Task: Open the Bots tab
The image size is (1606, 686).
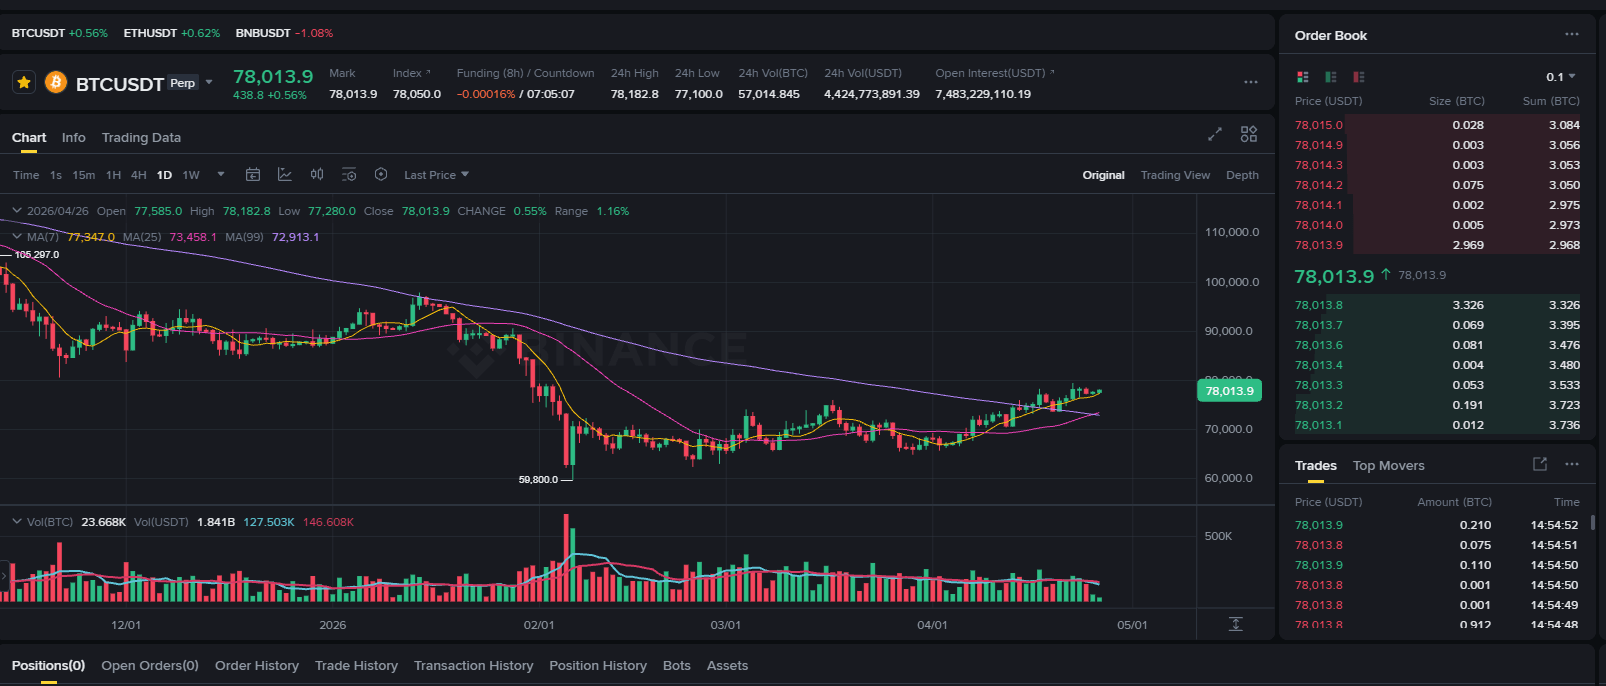Action: pos(677,666)
